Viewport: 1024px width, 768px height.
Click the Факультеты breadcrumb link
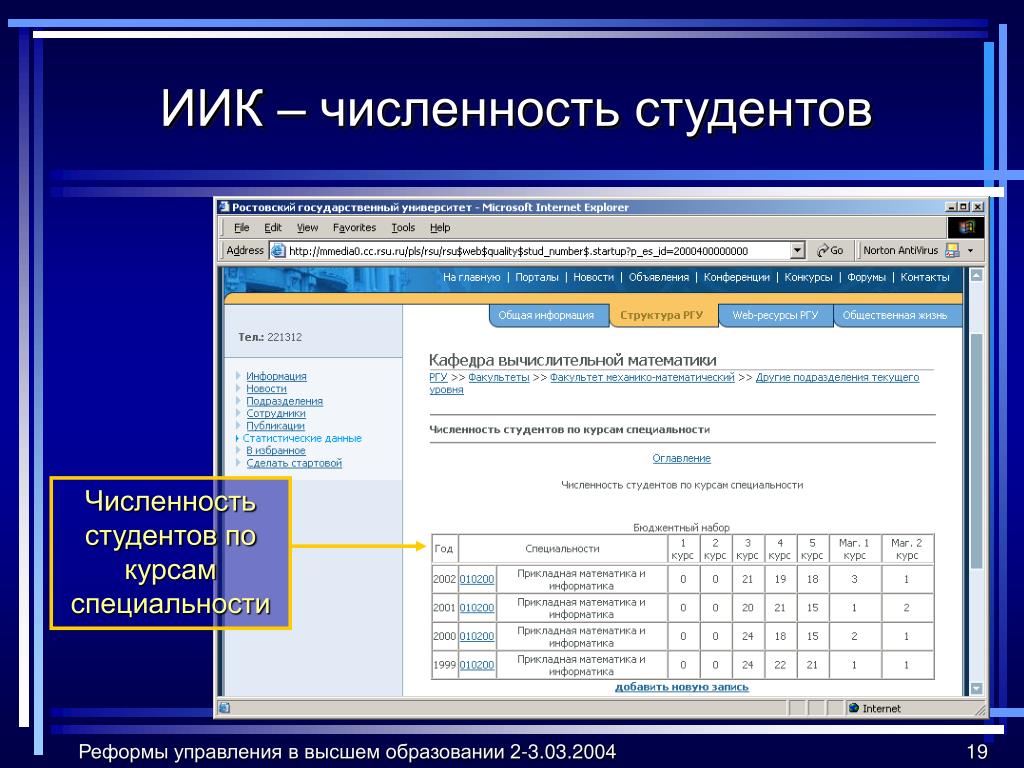coord(499,377)
